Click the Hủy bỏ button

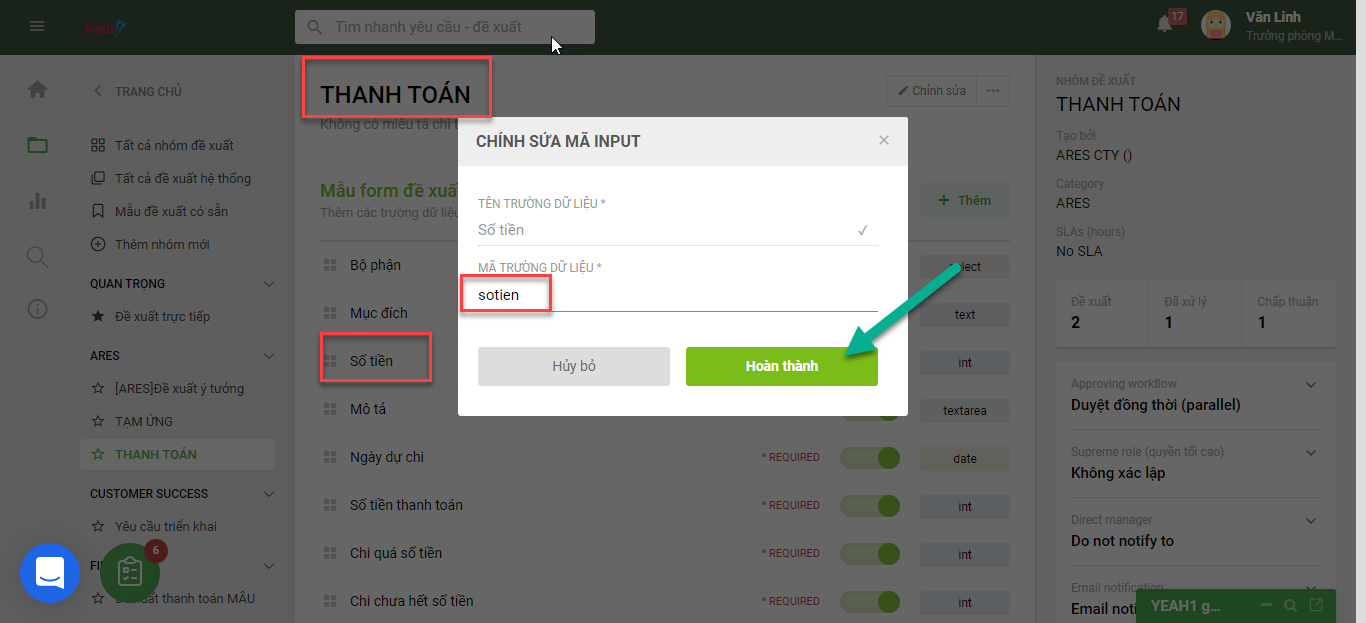coord(574,366)
